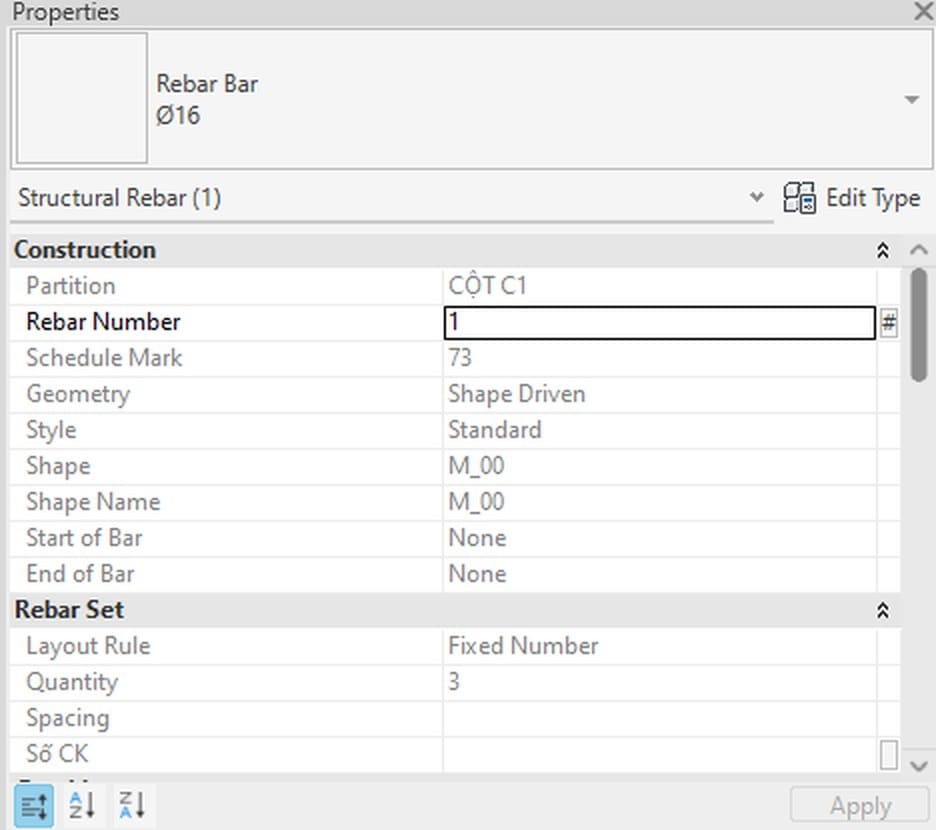Collapse the Rebar Set section
Viewport: 936px width, 830px height.
click(883, 610)
